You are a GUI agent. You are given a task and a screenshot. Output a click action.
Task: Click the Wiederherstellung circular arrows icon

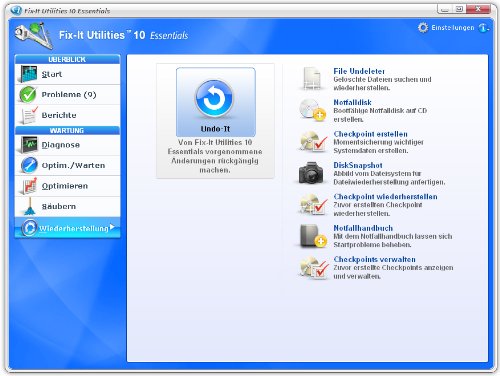29,228
